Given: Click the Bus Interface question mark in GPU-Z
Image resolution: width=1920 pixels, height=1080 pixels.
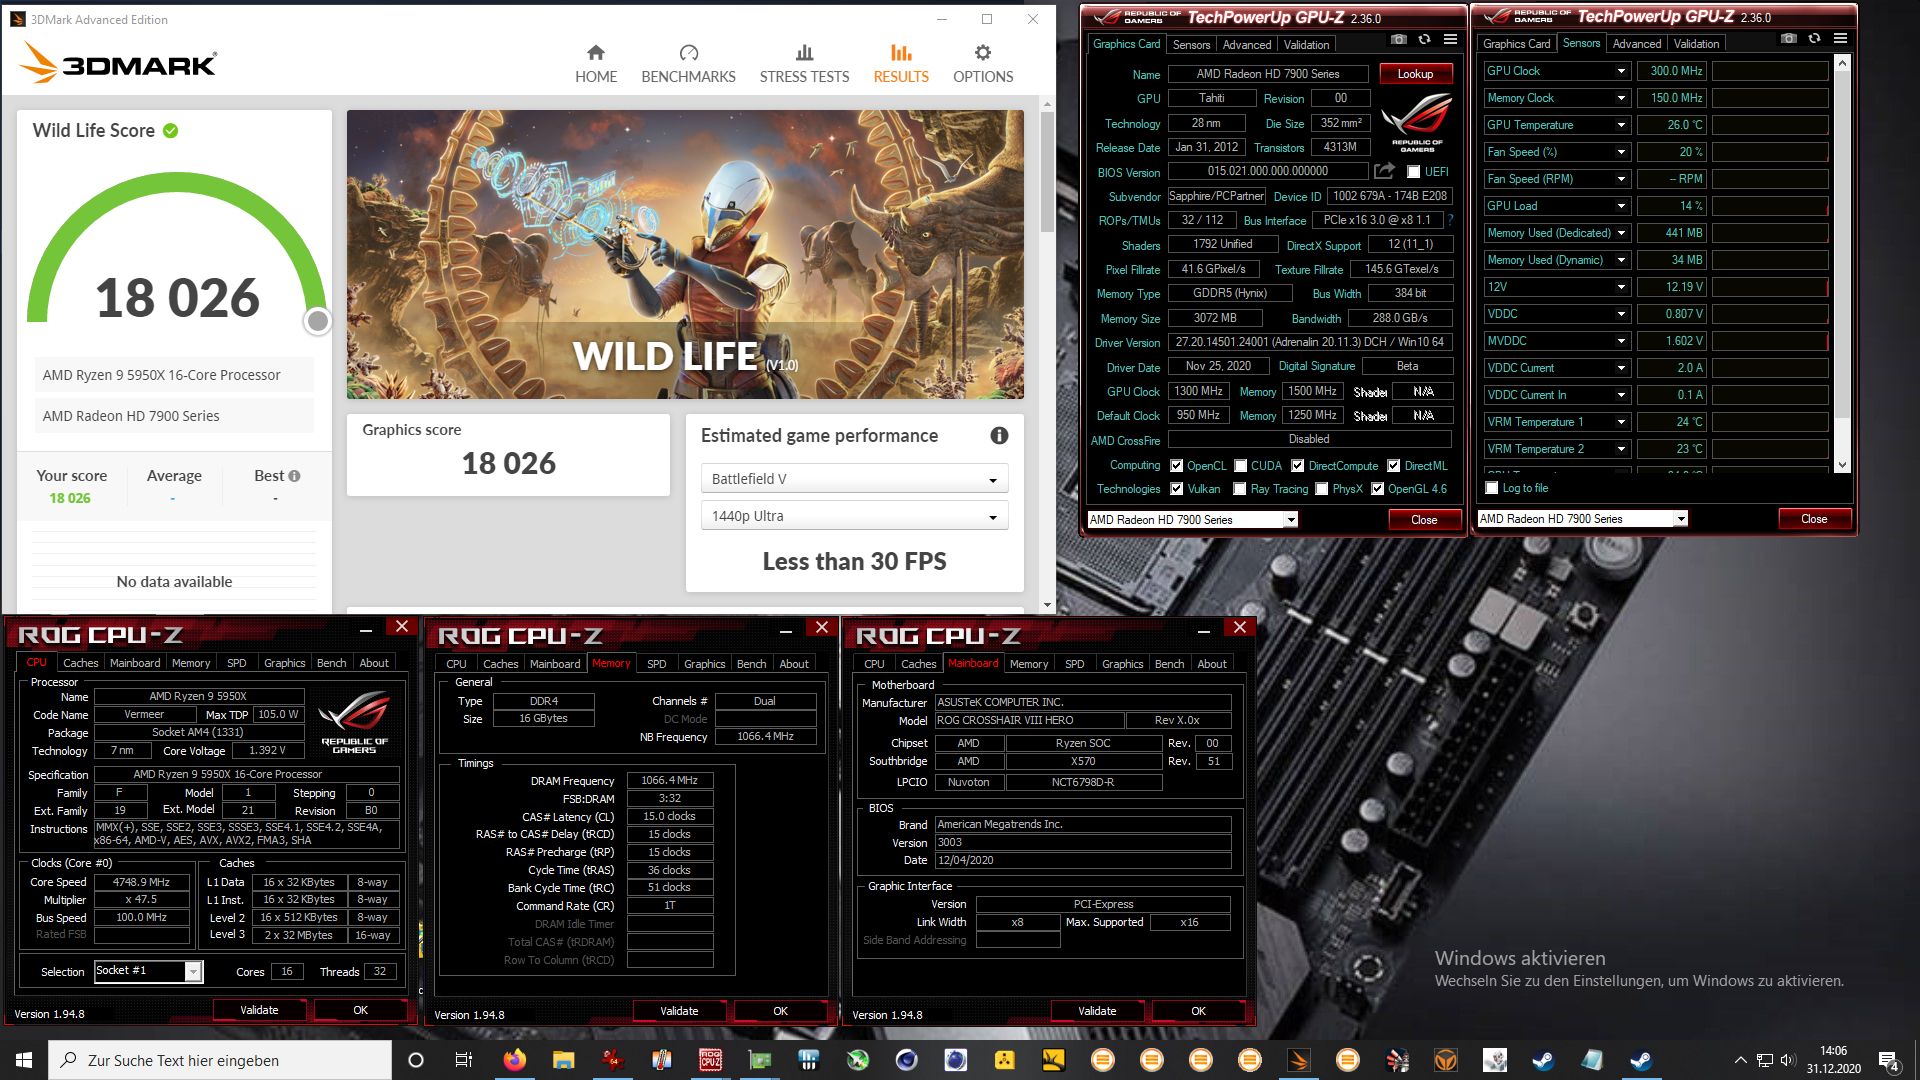Looking at the screenshot, I should 1450,220.
